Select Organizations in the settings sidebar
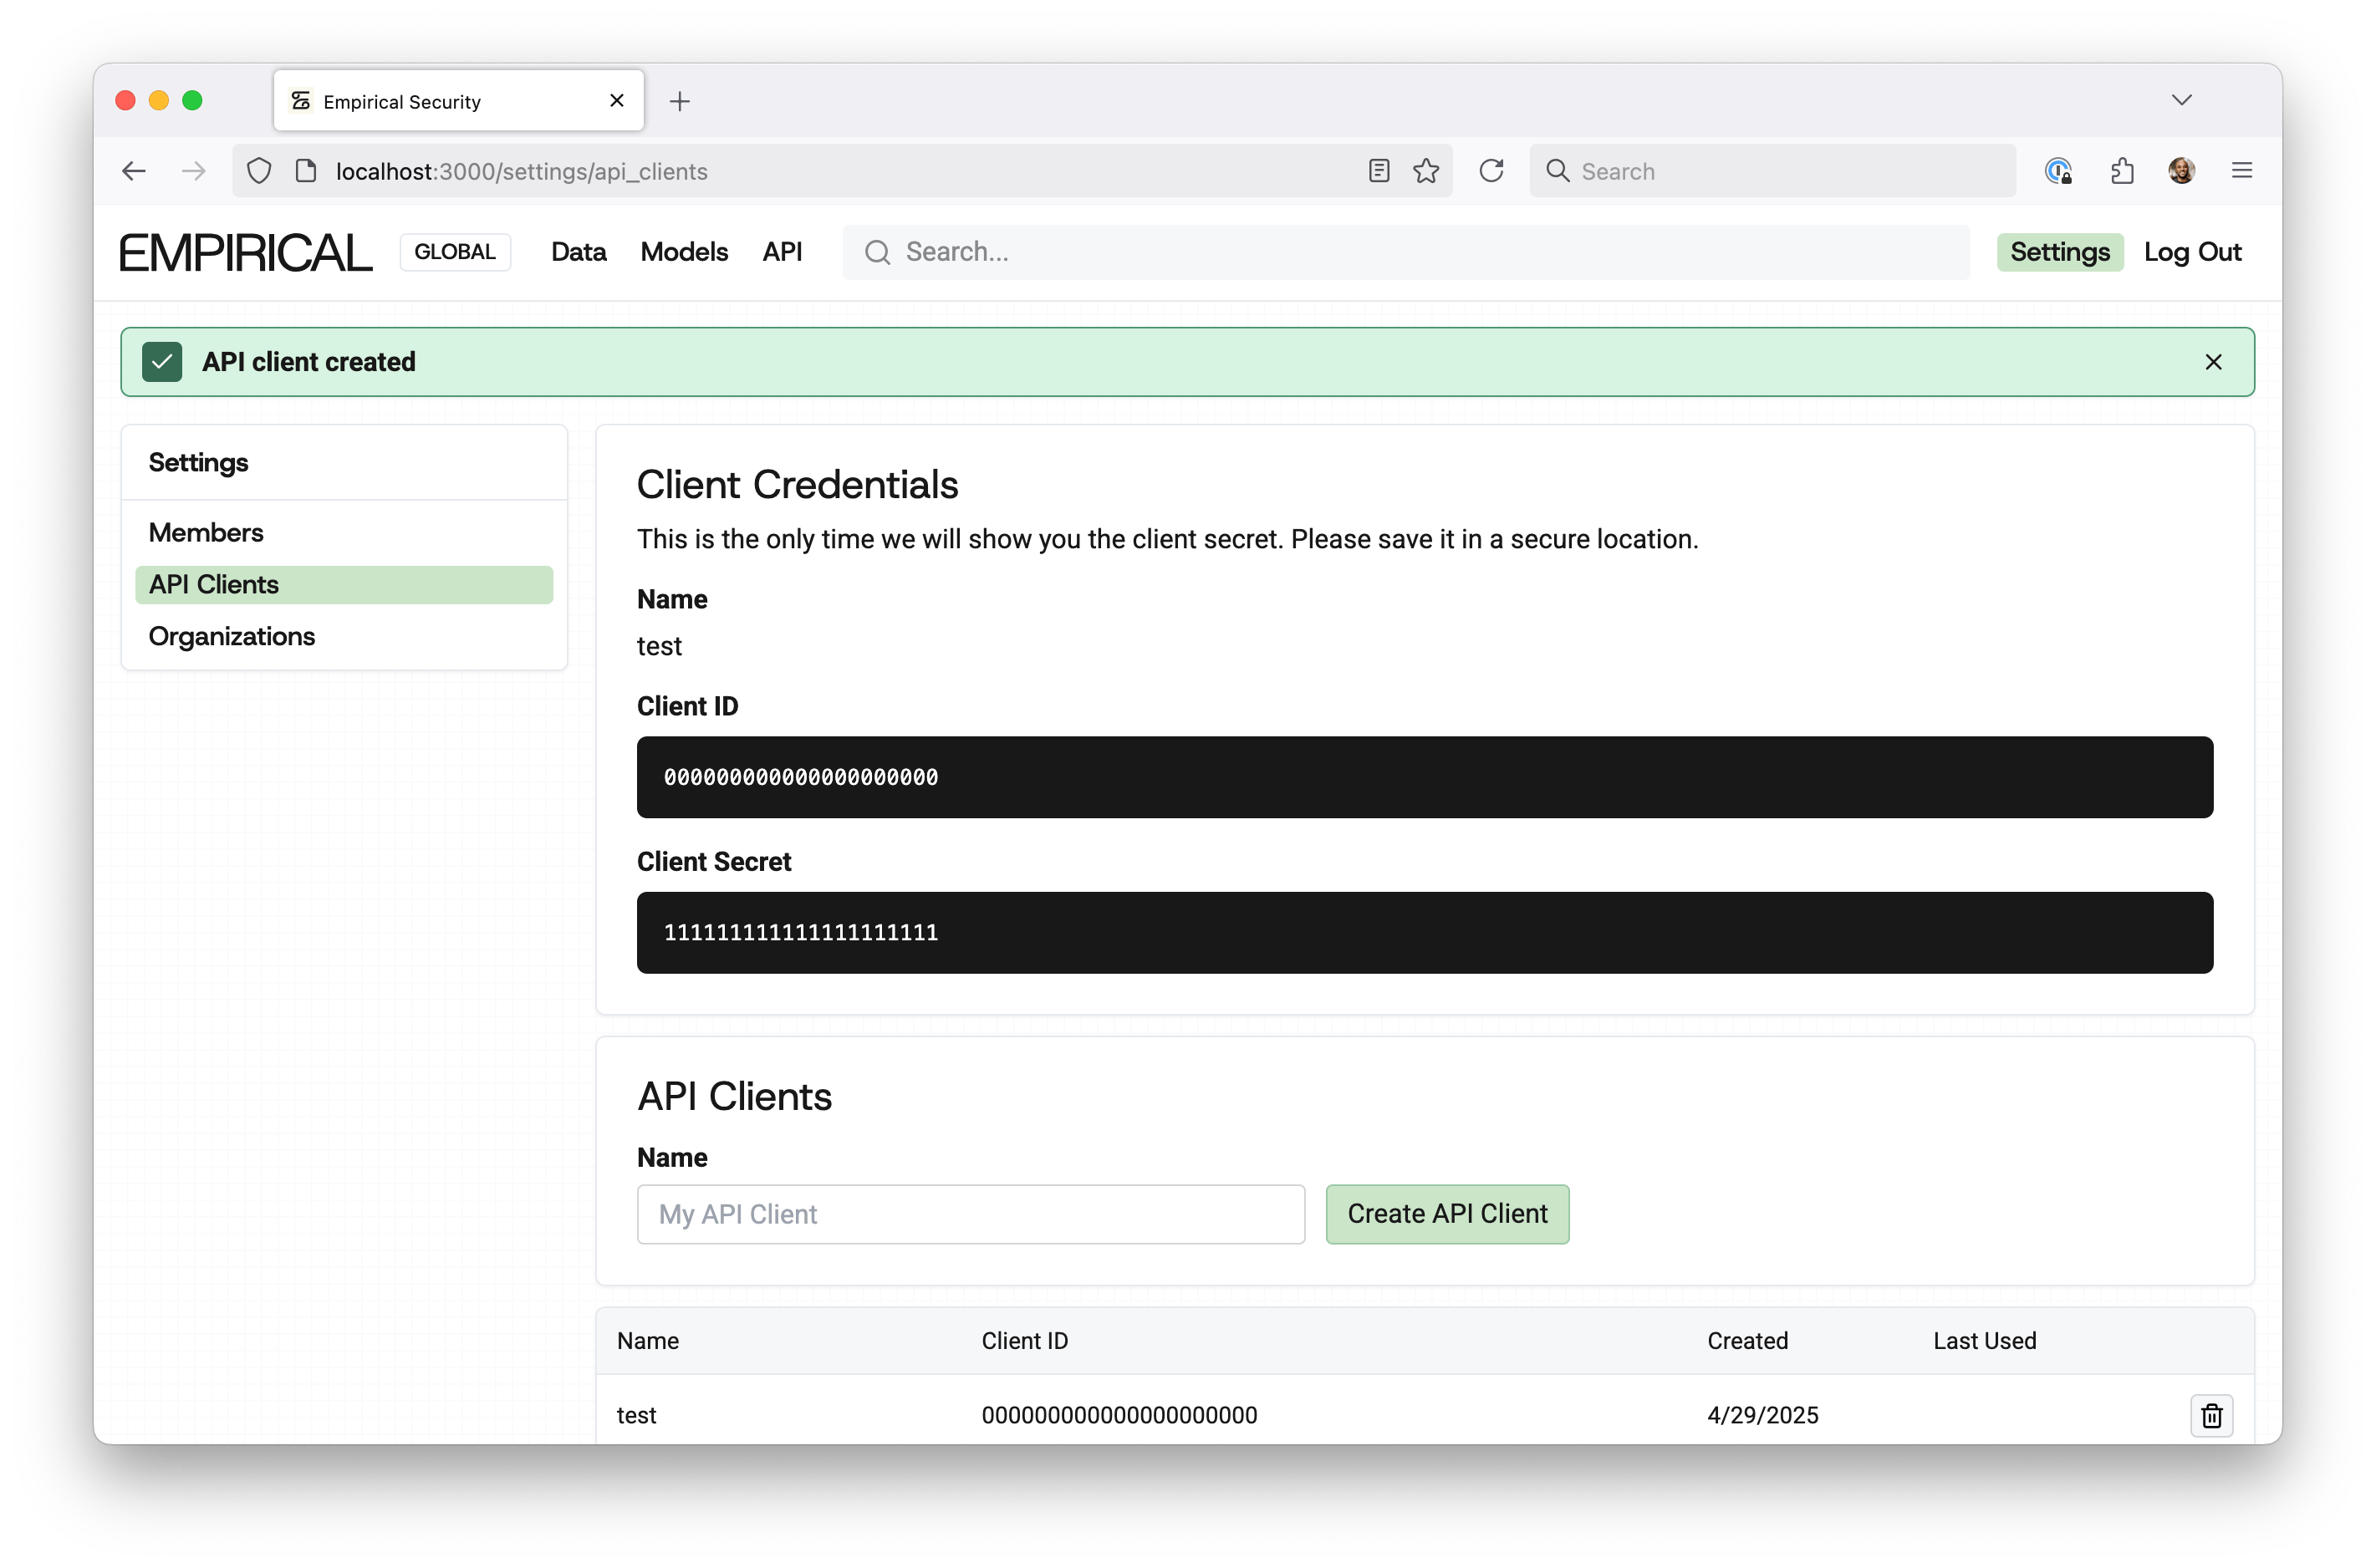The image size is (2376, 1568). pyautogui.click(x=231, y=636)
